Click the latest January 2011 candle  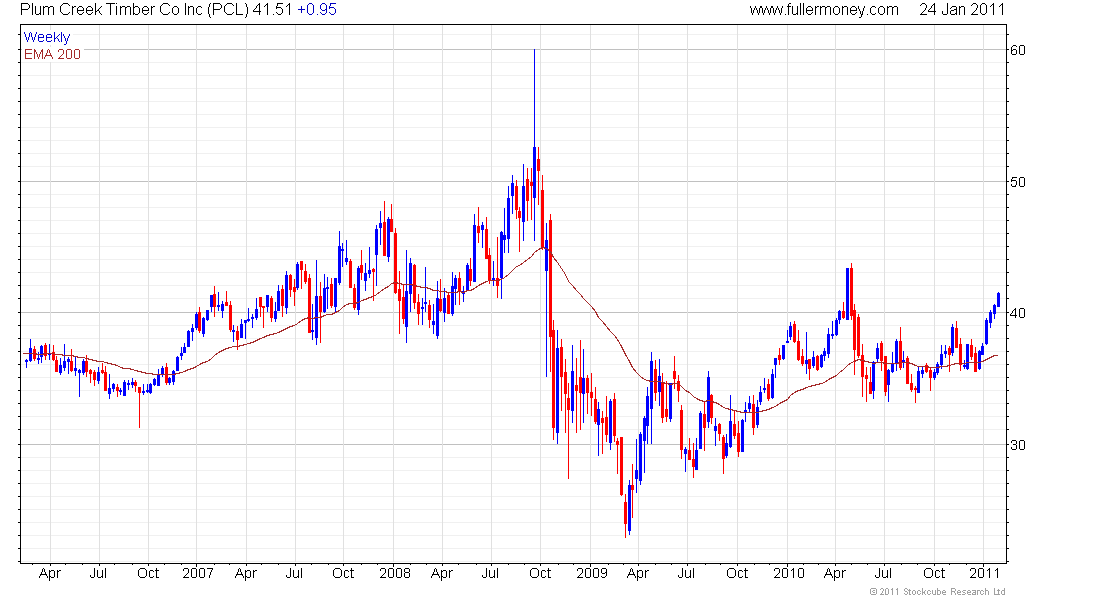click(998, 299)
